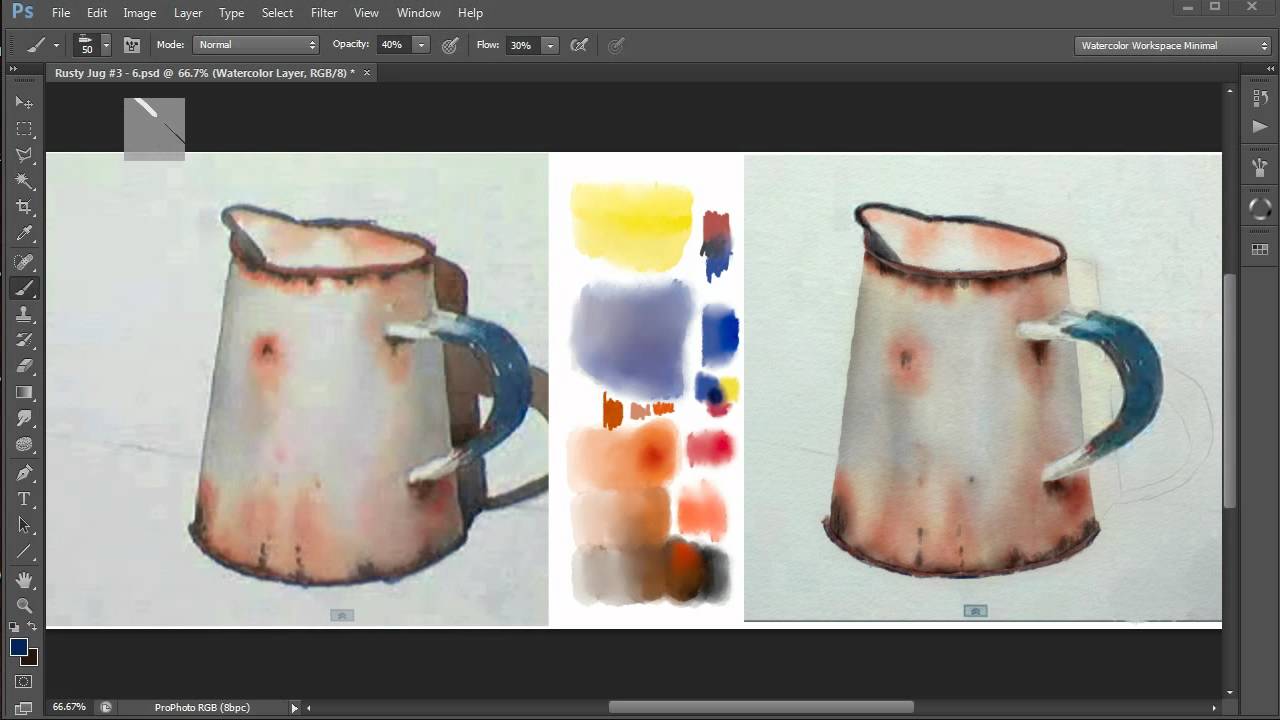Select the Rectangular Marquee tool
Viewport: 1280px width, 720px height.
click(24, 129)
